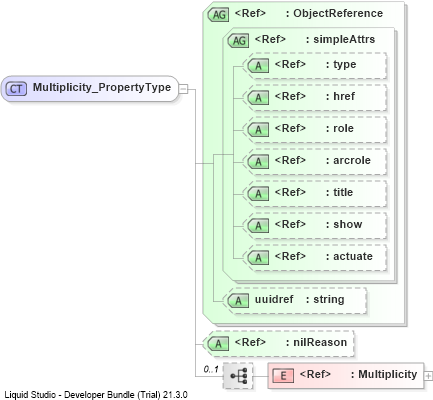This screenshot has height=400, width=433.
Task: Click the AG icon of ObjectReference
Action: (x=218, y=15)
